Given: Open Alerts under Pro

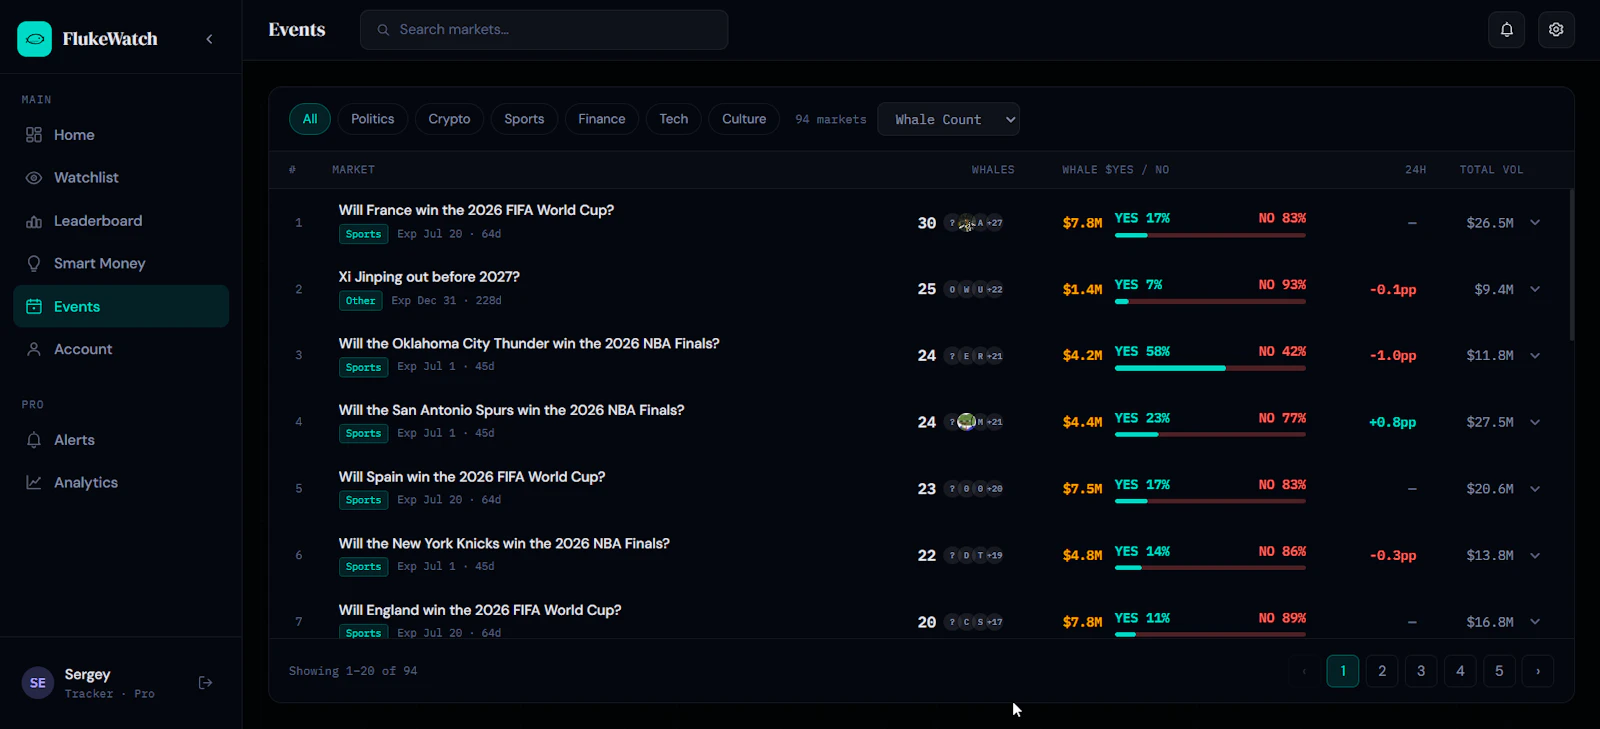Looking at the screenshot, I should point(121,440).
